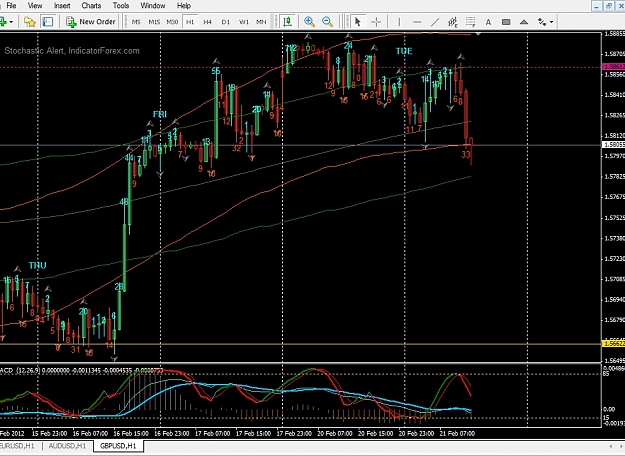This screenshot has width=625, height=456.
Task: Select the Trendline drawing tool
Action: pyautogui.click(x=435, y=22)
